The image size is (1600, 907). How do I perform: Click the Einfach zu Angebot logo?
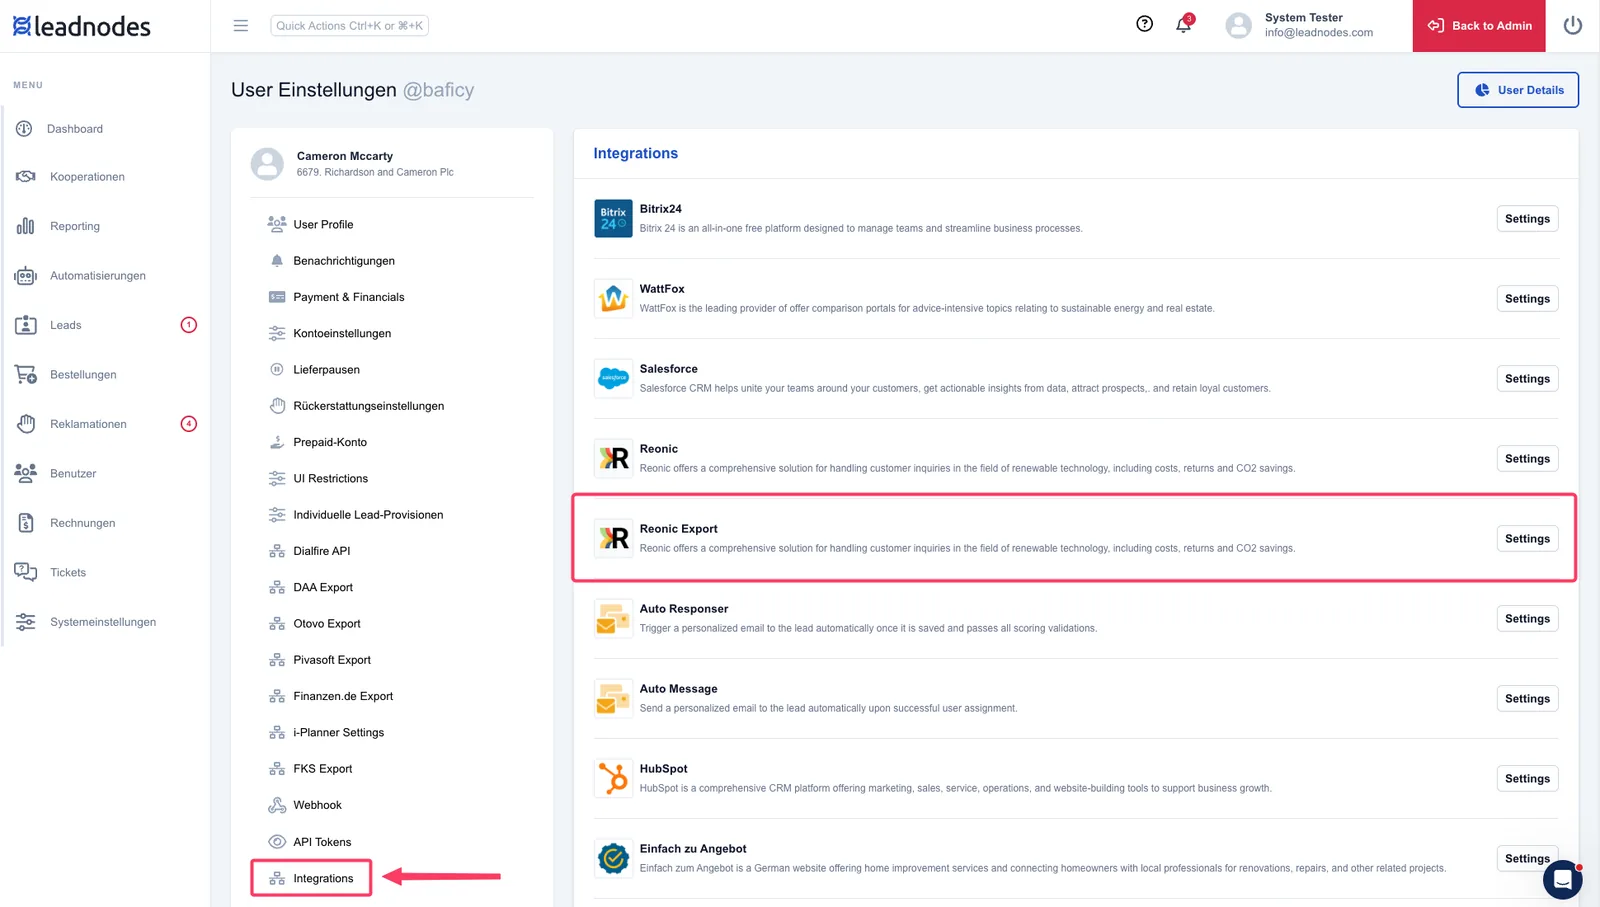613,858
